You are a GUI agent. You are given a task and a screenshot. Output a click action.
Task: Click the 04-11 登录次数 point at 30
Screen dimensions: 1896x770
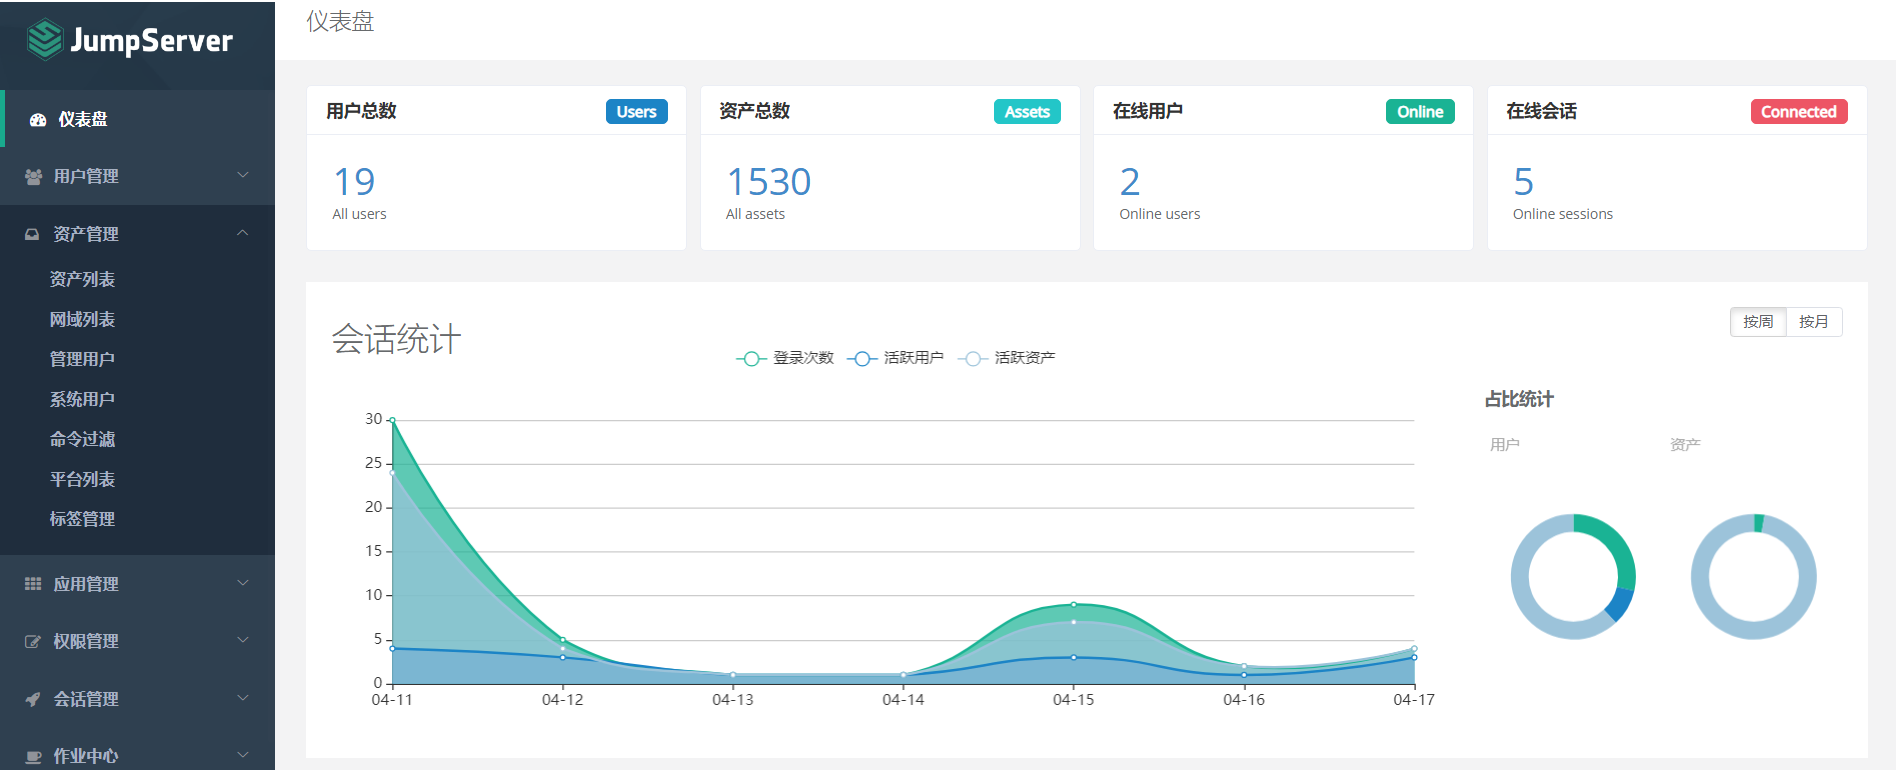pyautogui.click(x=392, y=420)
